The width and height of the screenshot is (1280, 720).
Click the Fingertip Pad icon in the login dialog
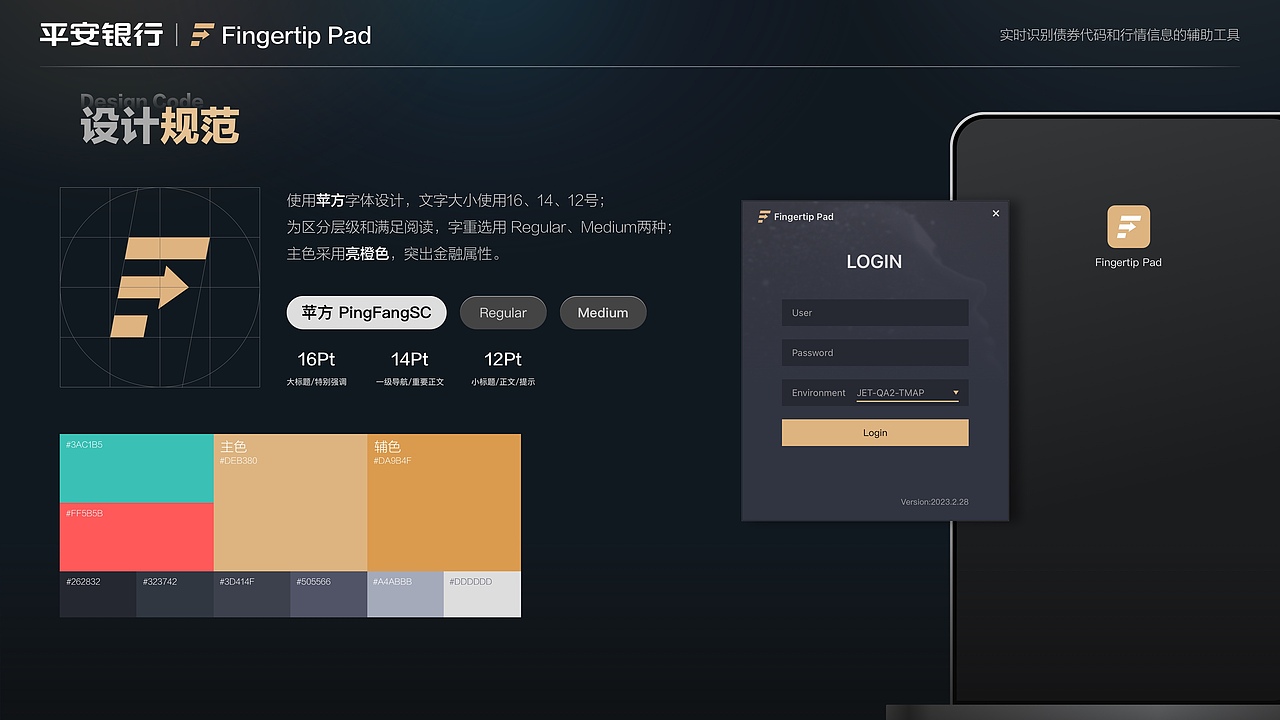coord(764,216)
